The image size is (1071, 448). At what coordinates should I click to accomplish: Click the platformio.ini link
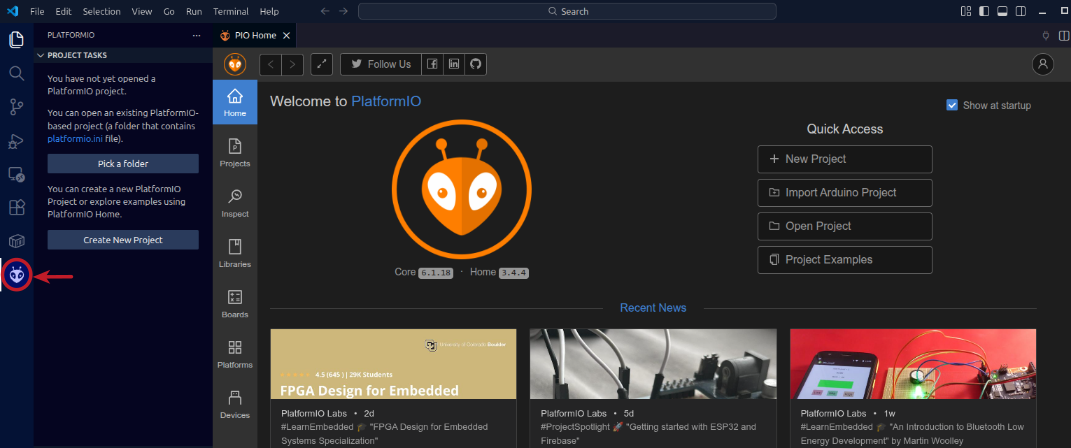coord(76,139)
